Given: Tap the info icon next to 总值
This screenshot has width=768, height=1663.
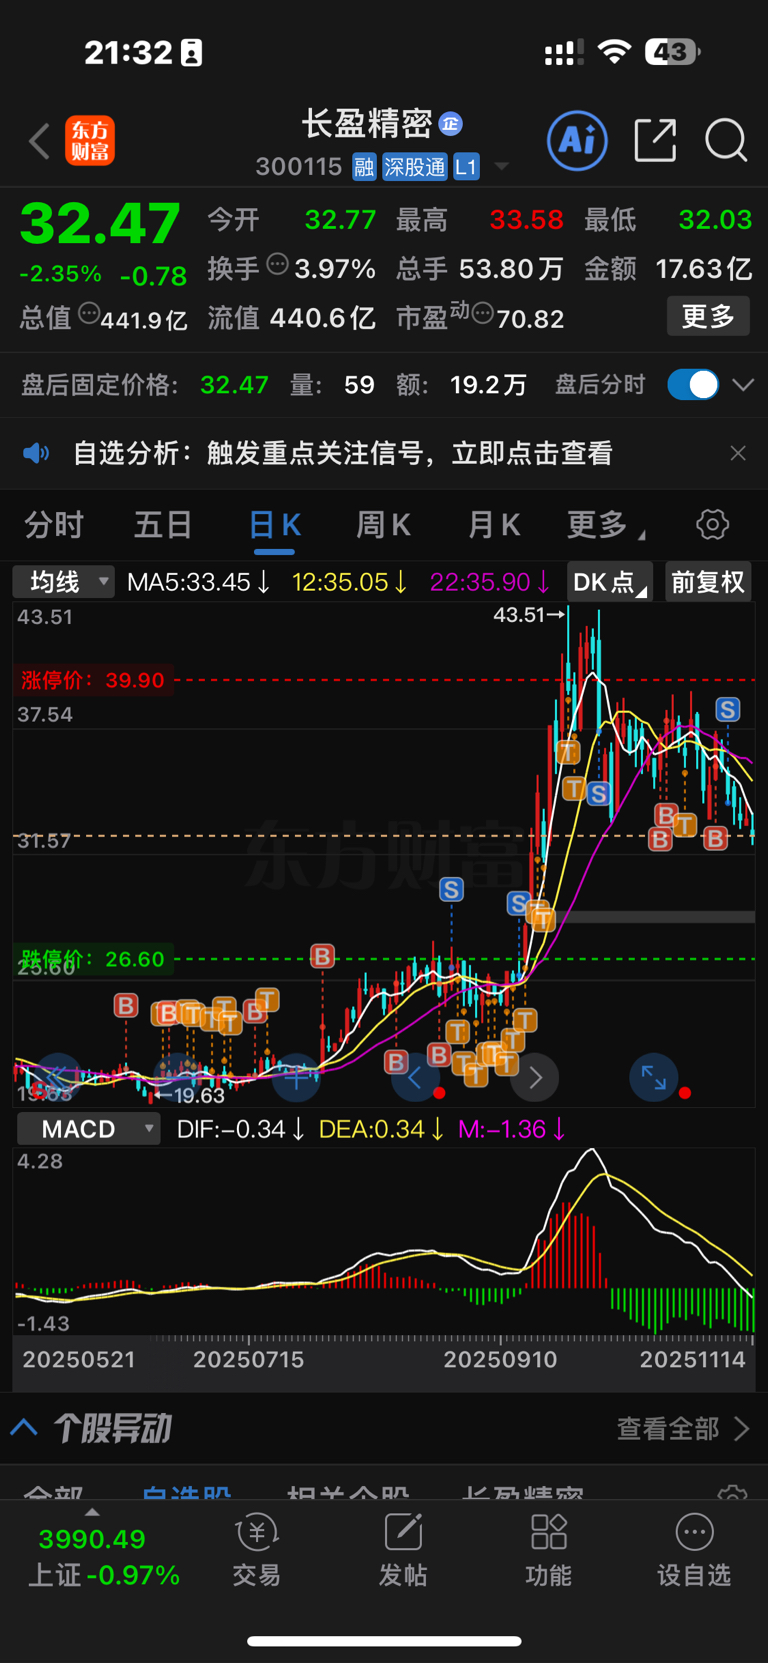Looking at the screenshot, I should point(89,315).
